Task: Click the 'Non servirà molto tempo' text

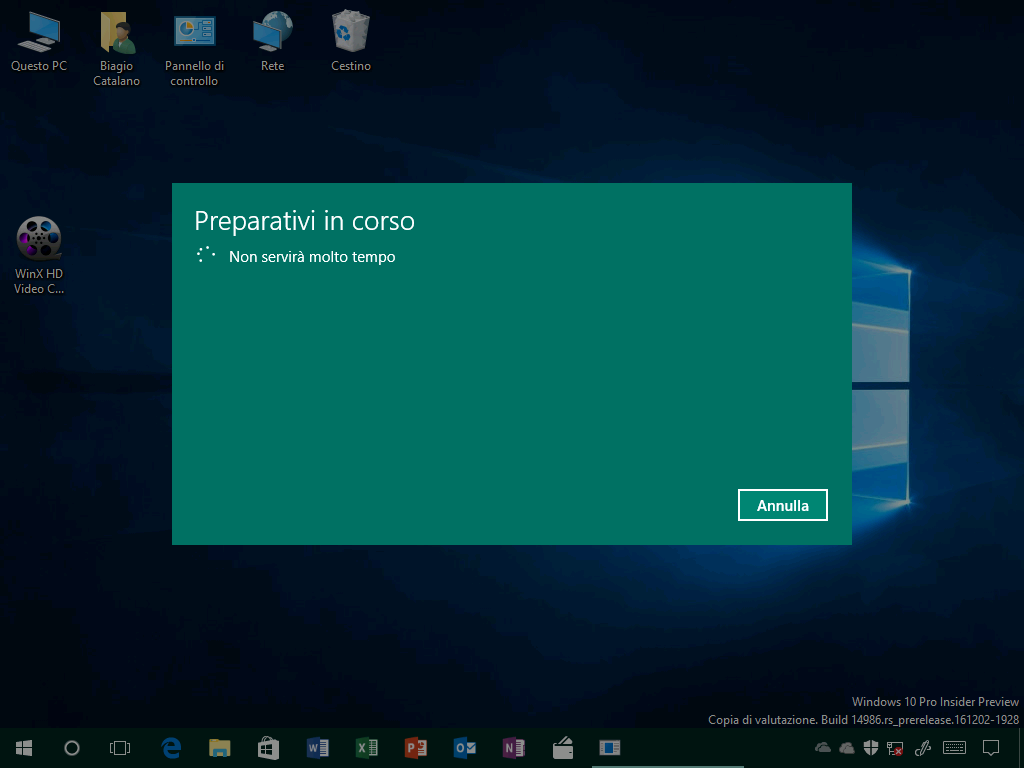Action: pos(312,257)
